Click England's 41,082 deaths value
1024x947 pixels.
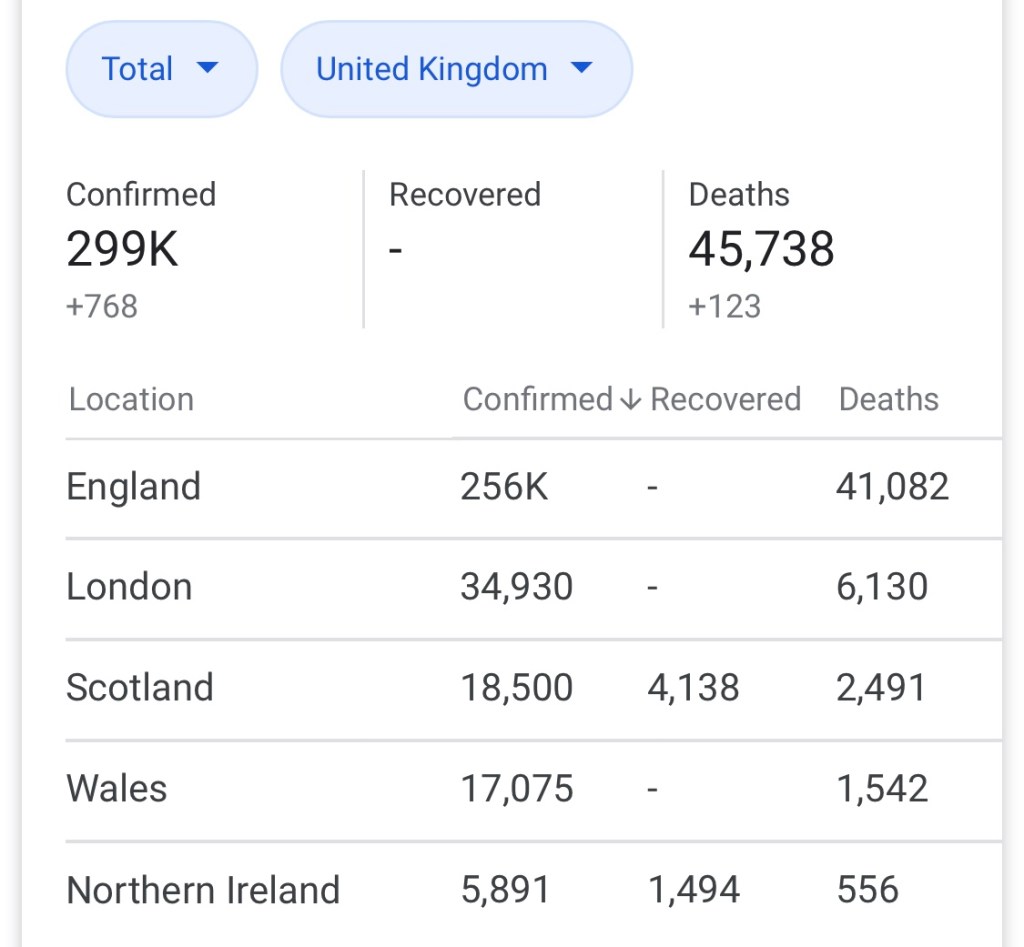click(892, 487)
